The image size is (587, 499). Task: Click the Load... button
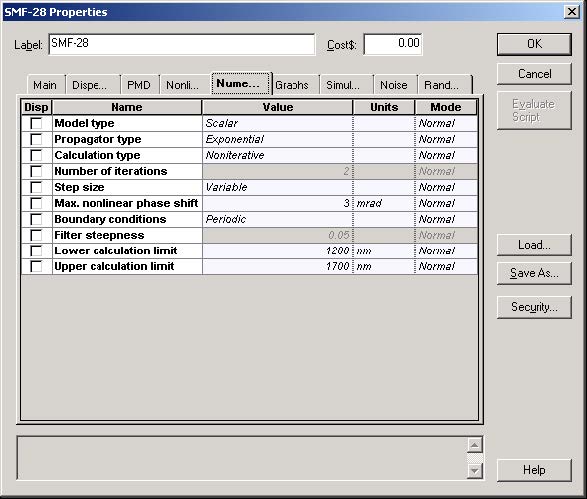point(534,245)
